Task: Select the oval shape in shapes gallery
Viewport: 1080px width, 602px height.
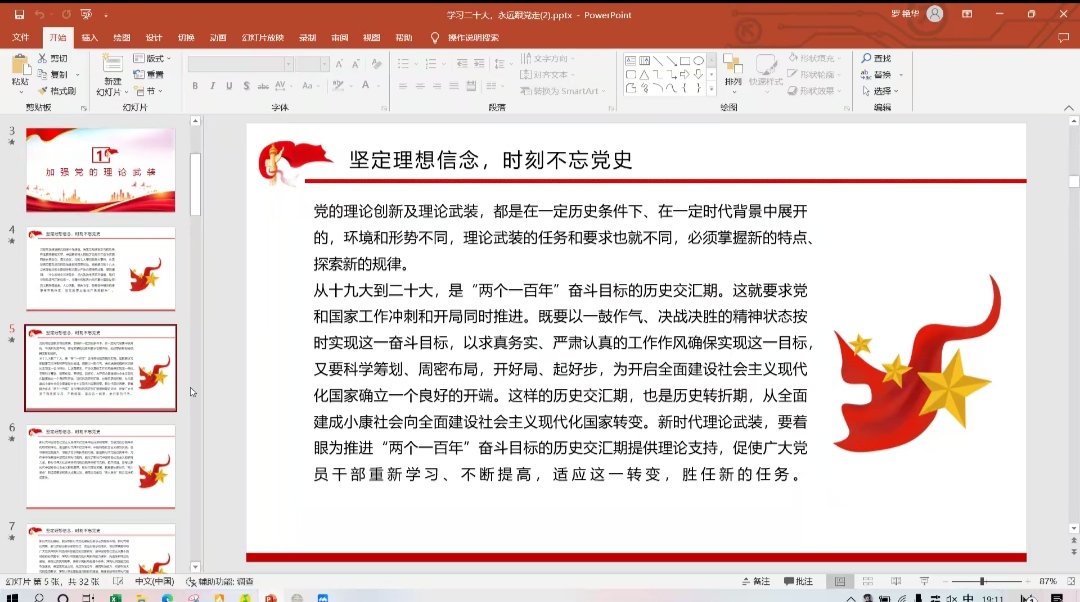Action: coord(699,61)
